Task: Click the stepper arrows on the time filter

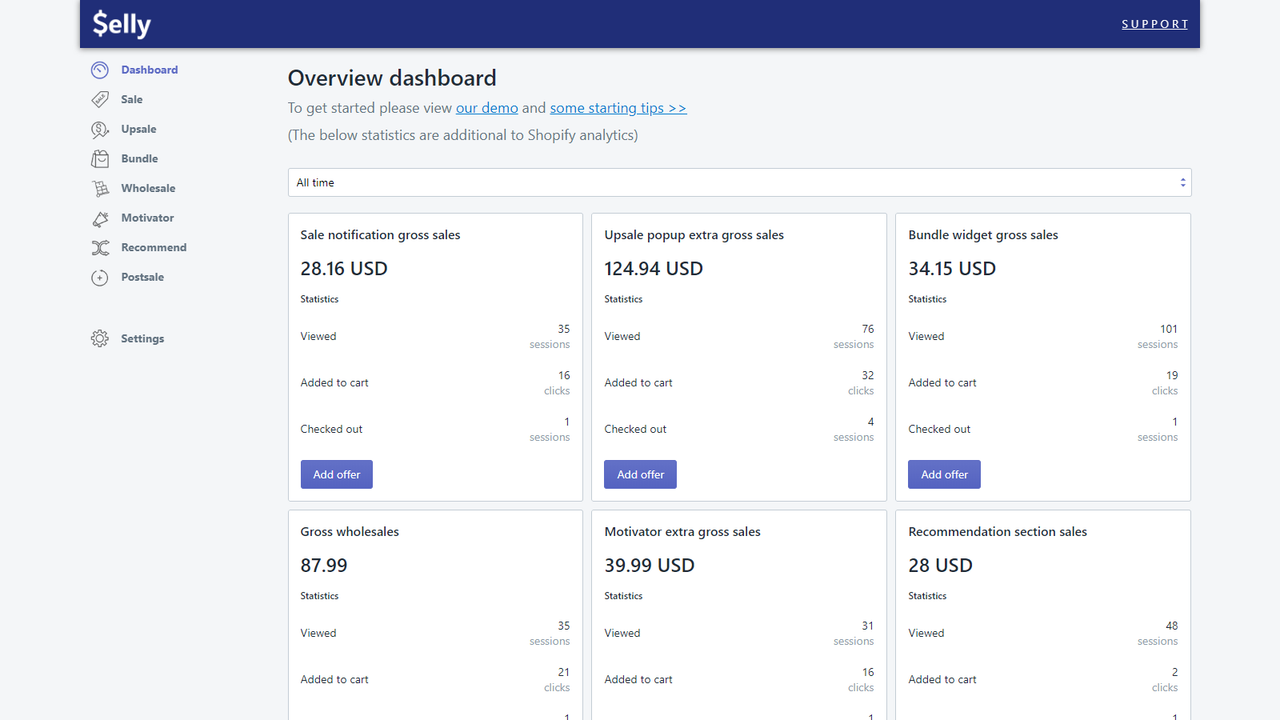Action: click(x=1182, y=182)
